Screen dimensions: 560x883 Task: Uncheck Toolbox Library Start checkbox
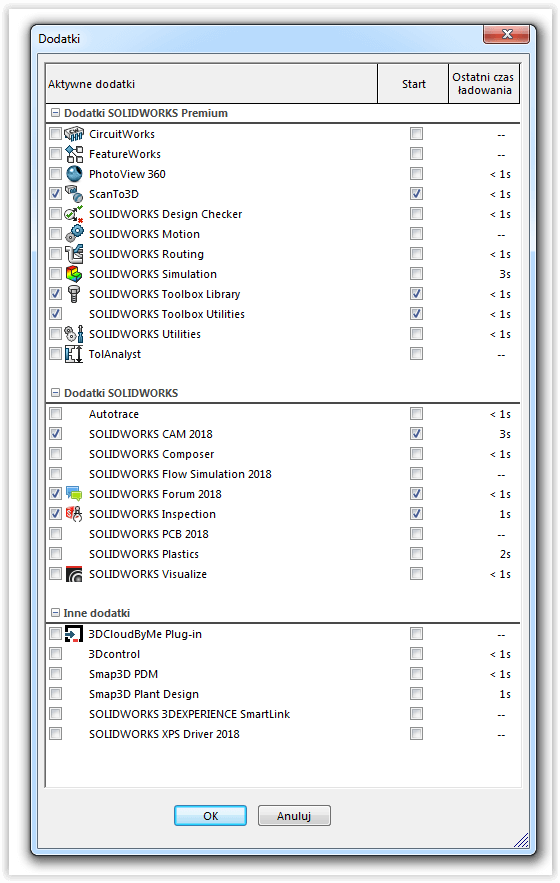(416, 293)
